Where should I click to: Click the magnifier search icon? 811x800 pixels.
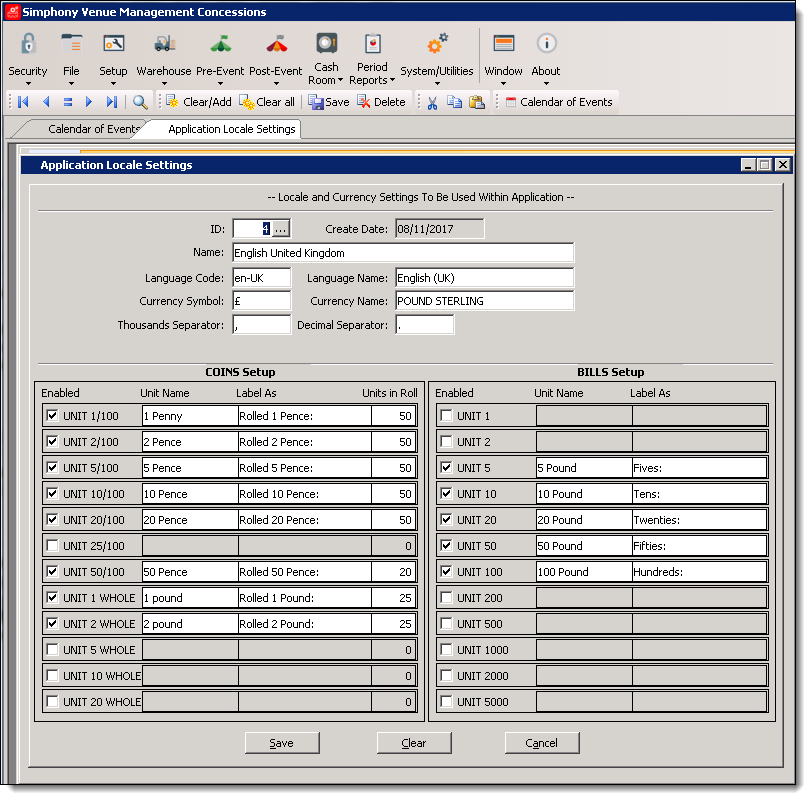pos(140,102)
